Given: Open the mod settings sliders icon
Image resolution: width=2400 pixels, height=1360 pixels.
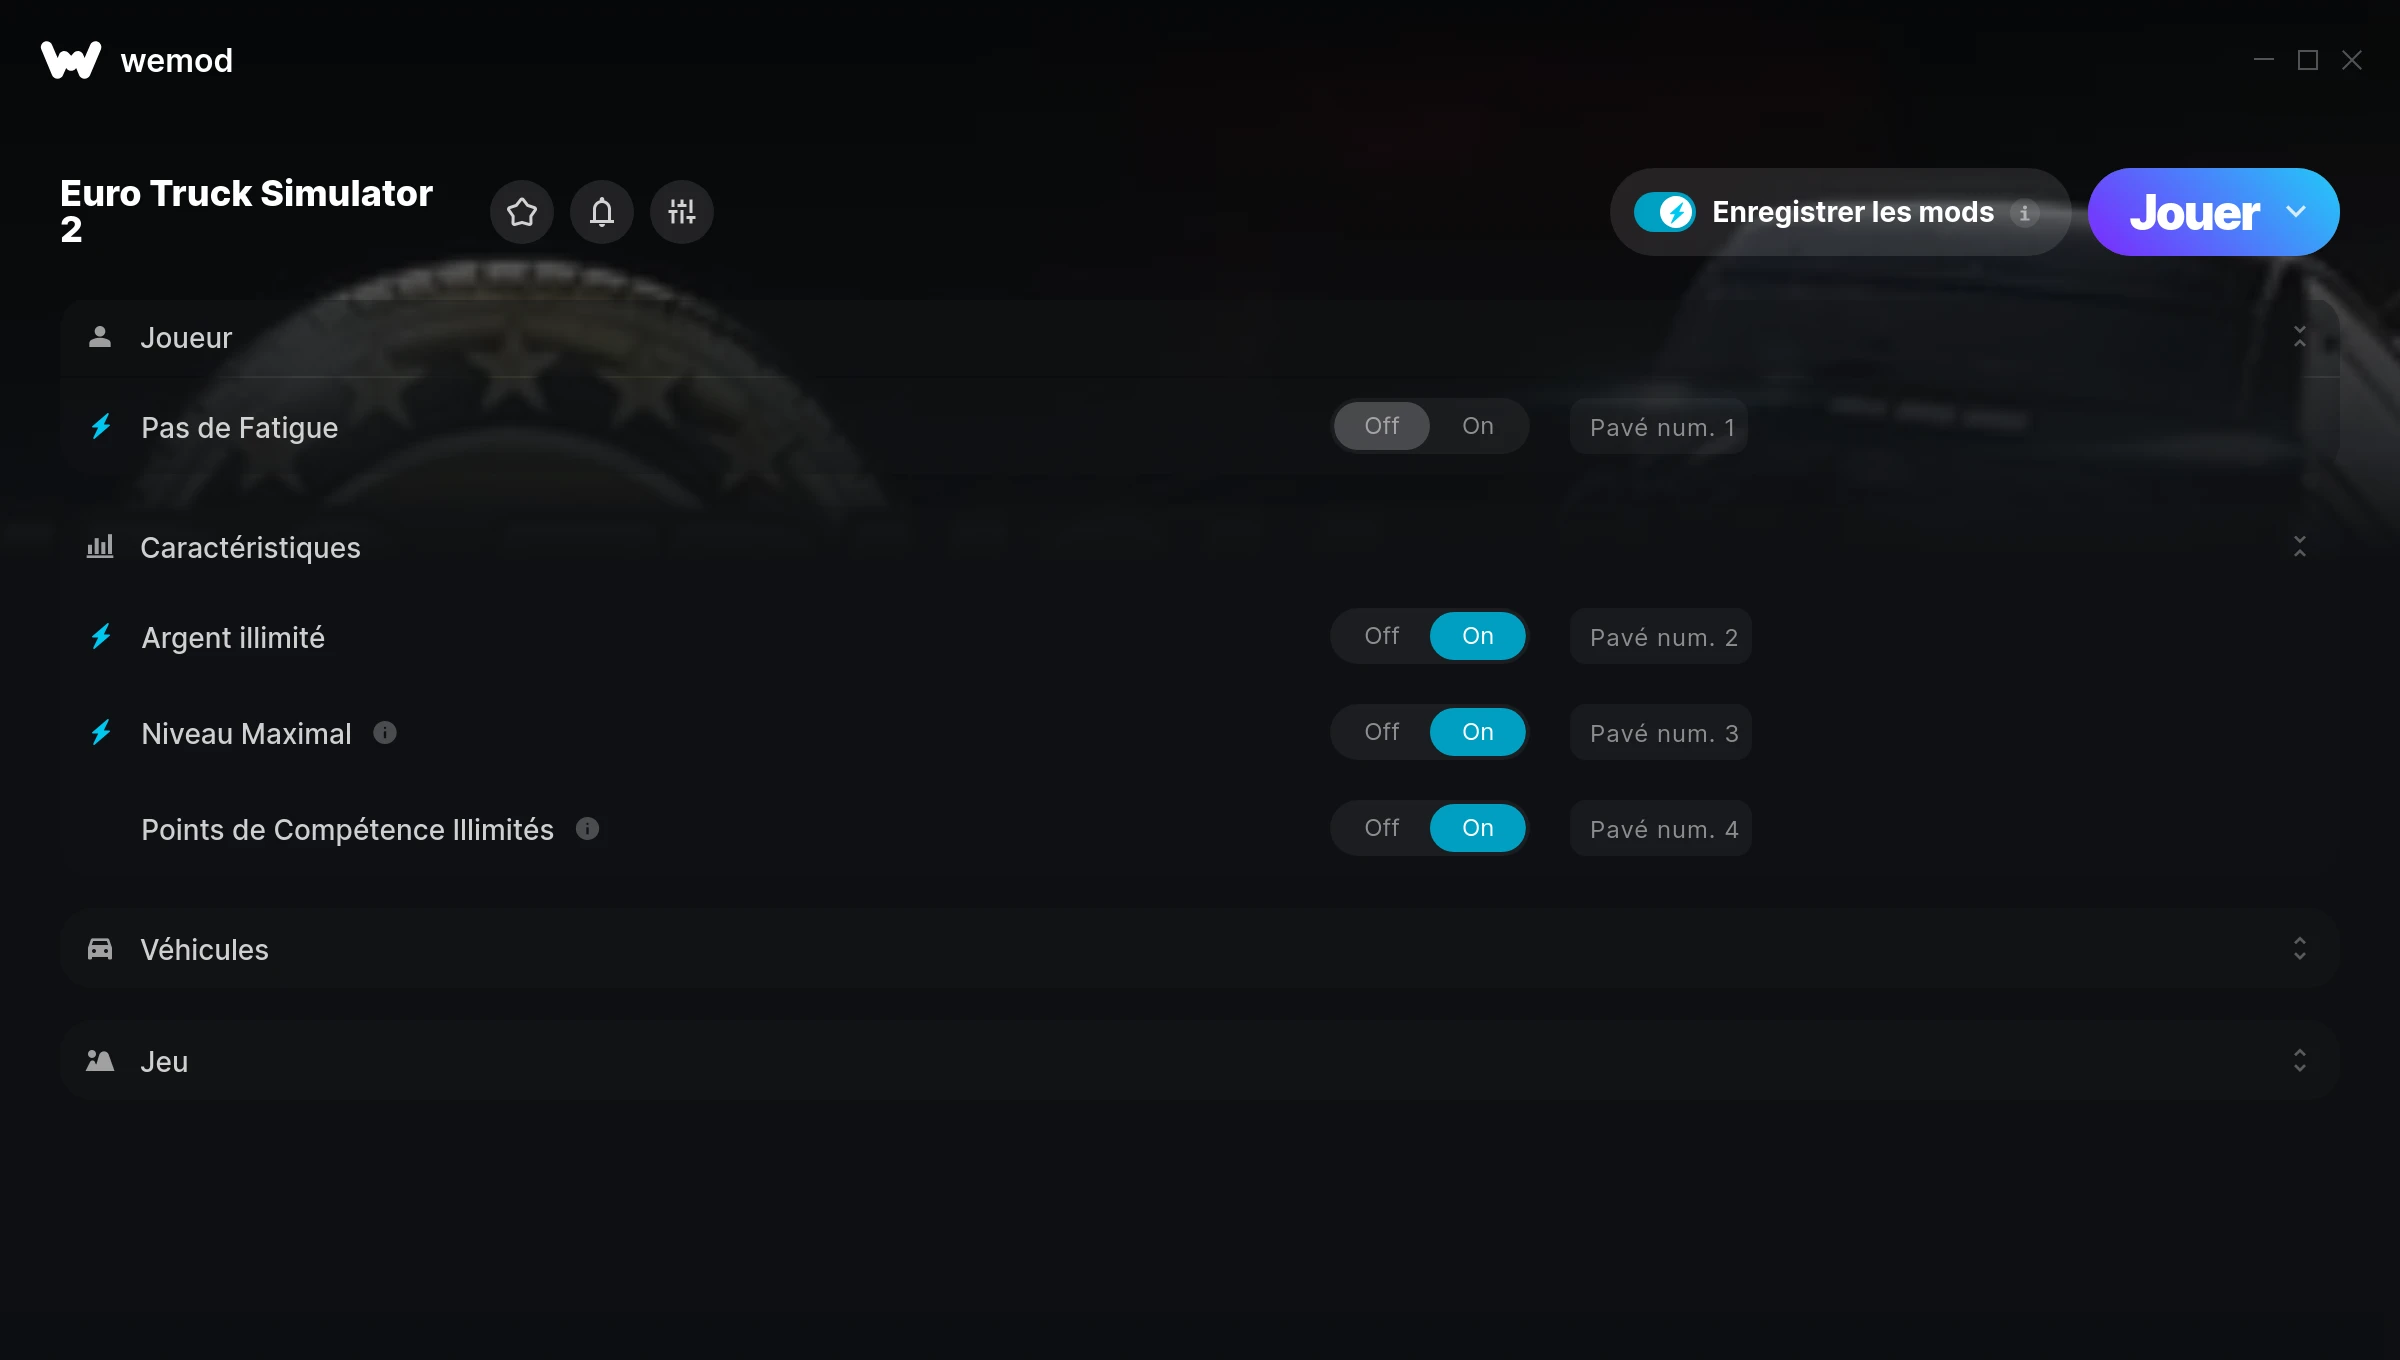Looking at the screenshot, I should tap(682, 212).
